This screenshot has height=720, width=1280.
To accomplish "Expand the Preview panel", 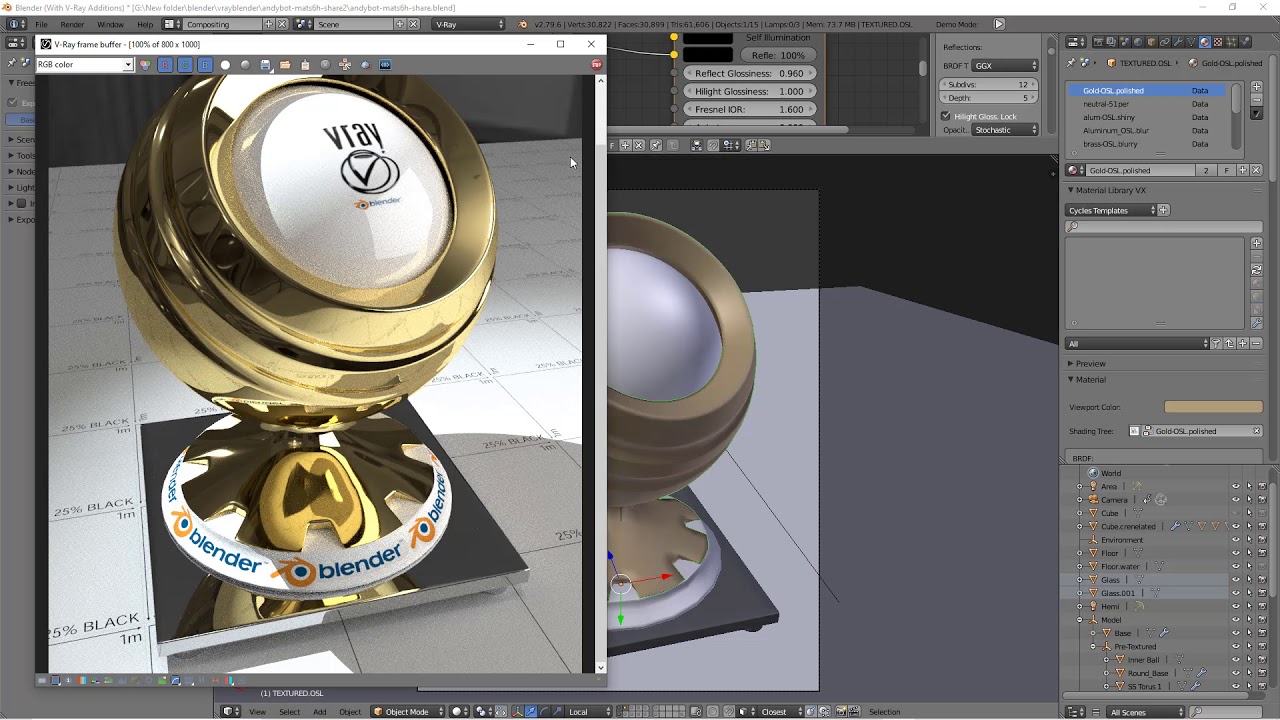I will point(1070,363).
